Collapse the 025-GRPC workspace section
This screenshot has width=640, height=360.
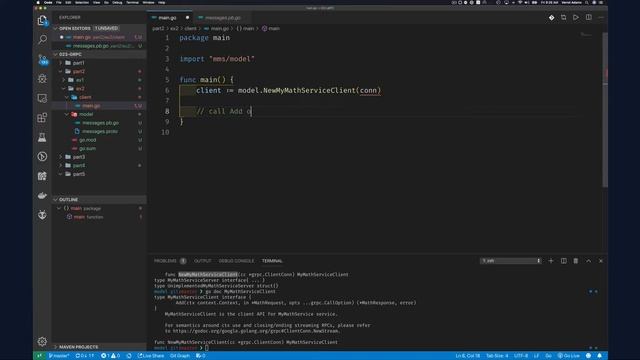(99, 54)
